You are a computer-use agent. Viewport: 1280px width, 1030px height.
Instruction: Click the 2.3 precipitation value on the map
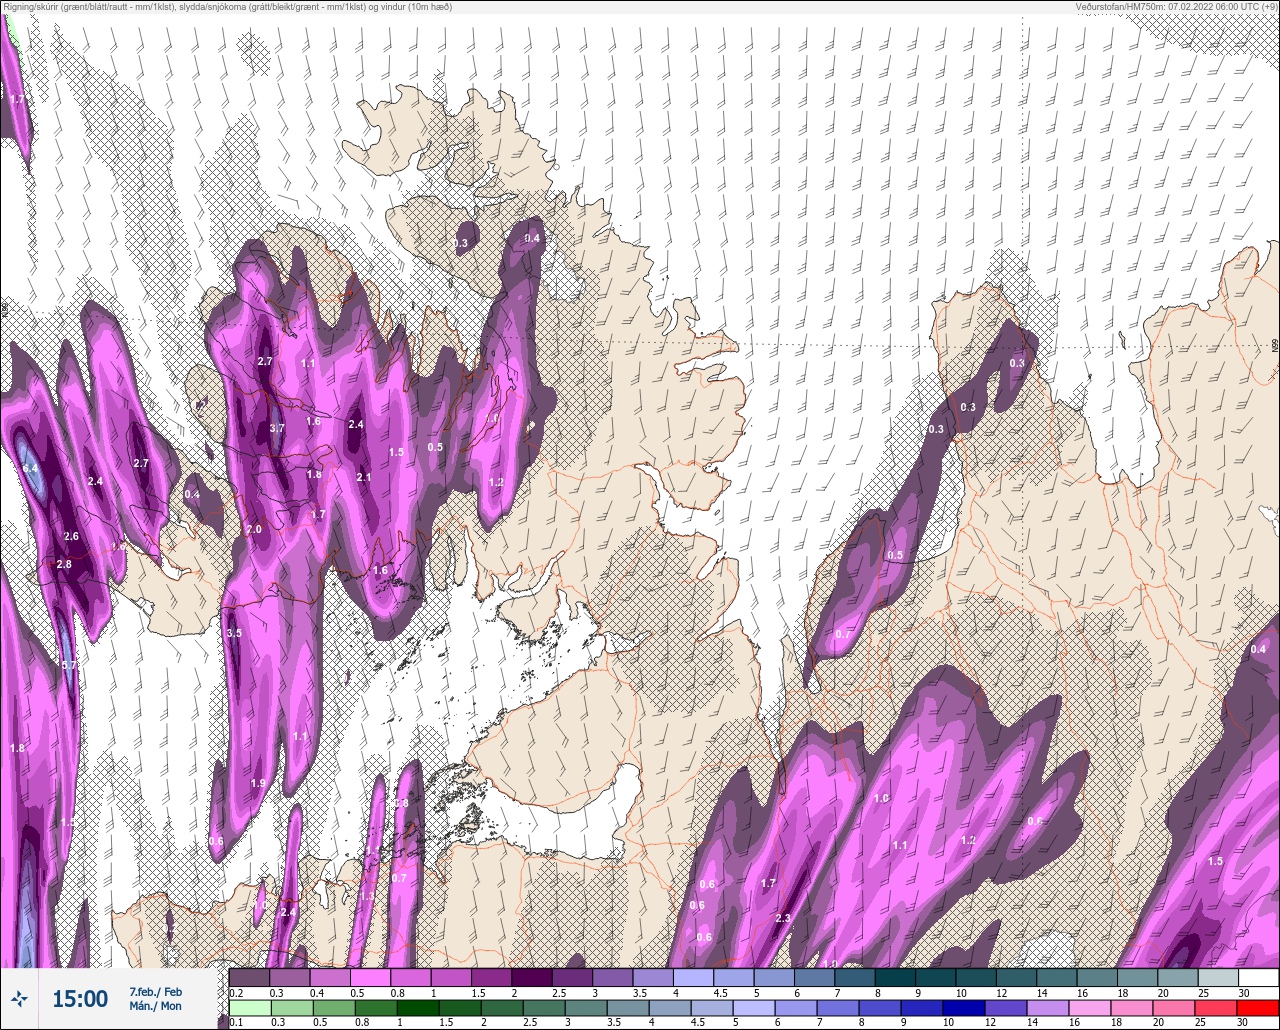point(782,919)
